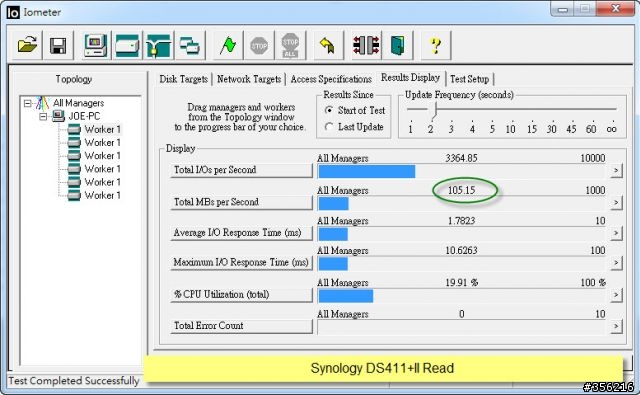Select 'Start of Test' radio button
640x395 pixels.
coord(329,110)
